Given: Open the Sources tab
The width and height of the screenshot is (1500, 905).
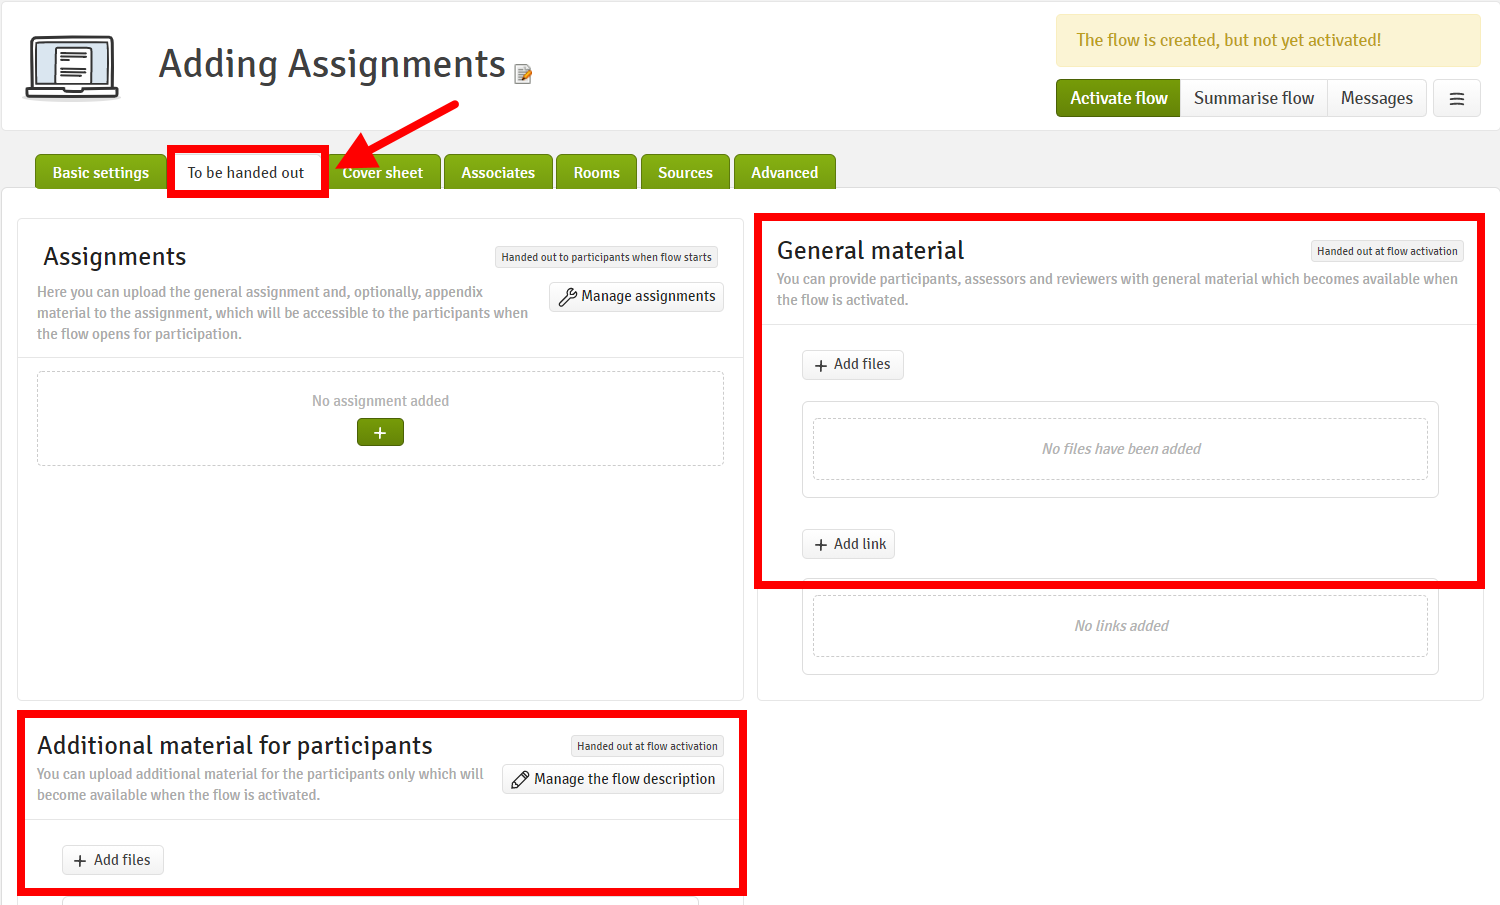Looking at the screenshot, I should (685, 172).
